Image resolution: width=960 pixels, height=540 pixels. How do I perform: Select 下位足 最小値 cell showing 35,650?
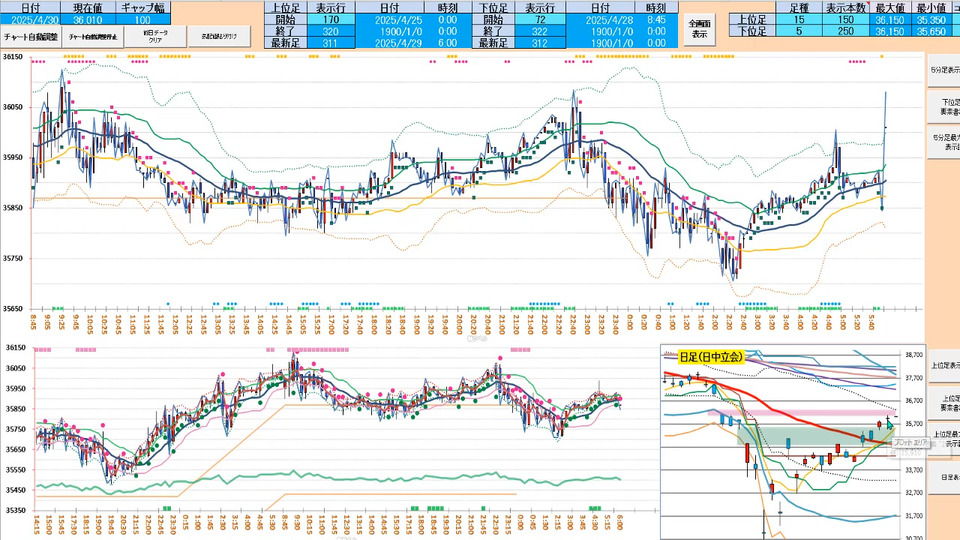pos(931,31)
